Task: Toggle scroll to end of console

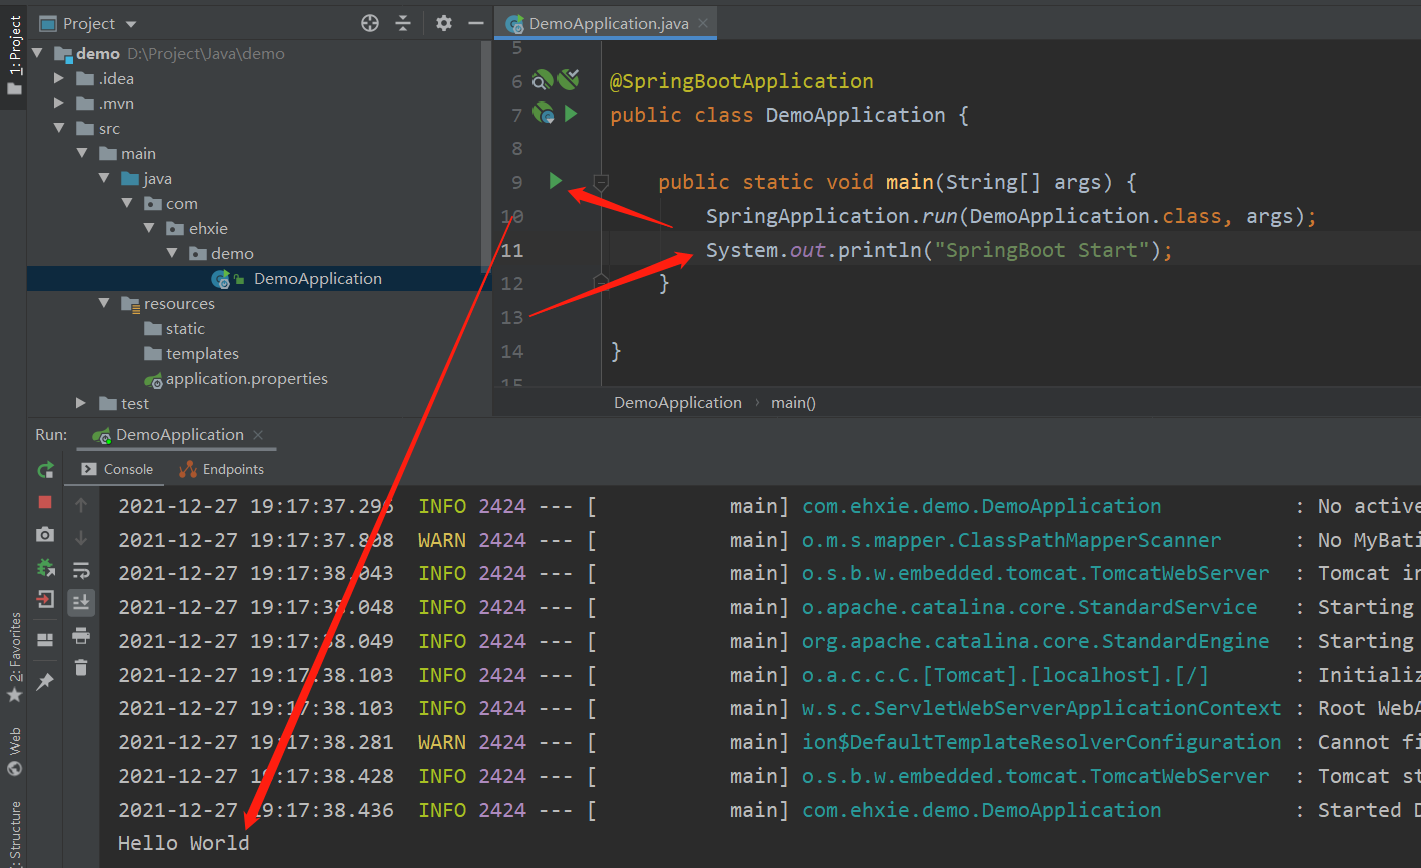Action: click(x=81, y=602)
